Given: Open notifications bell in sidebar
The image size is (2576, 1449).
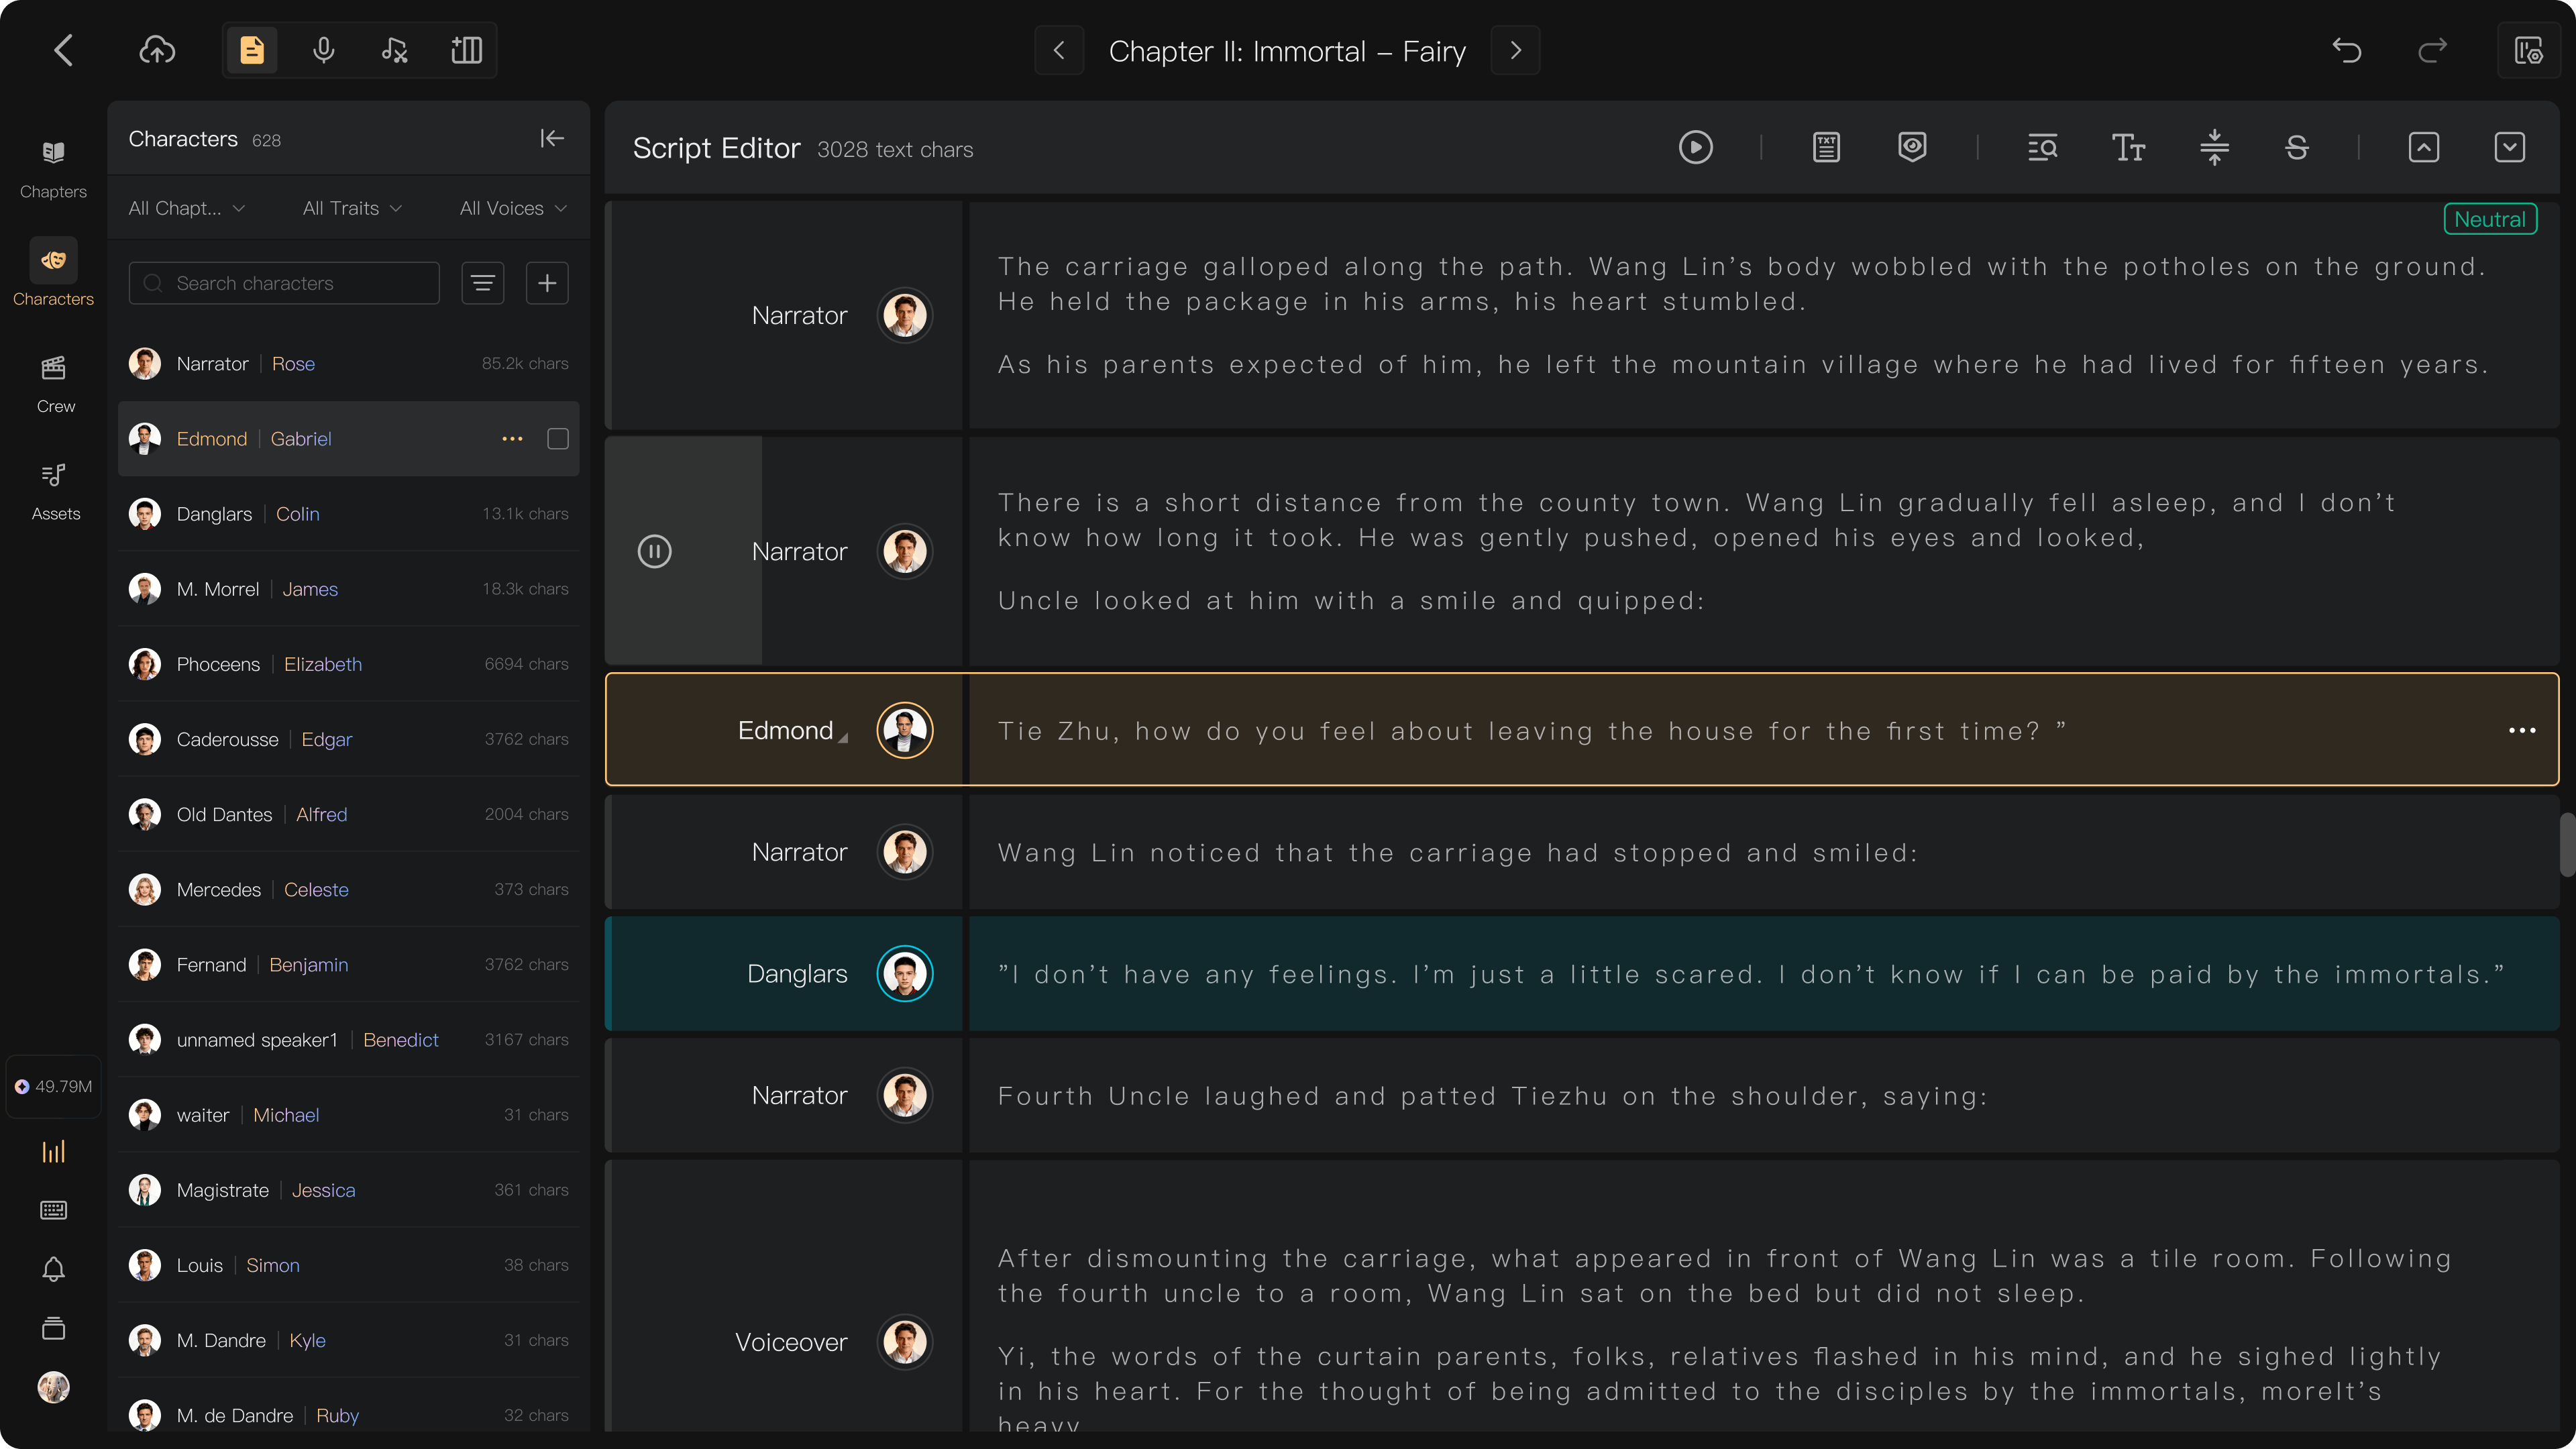Looking at the screenshot, I should click(x=54, y=1269).
